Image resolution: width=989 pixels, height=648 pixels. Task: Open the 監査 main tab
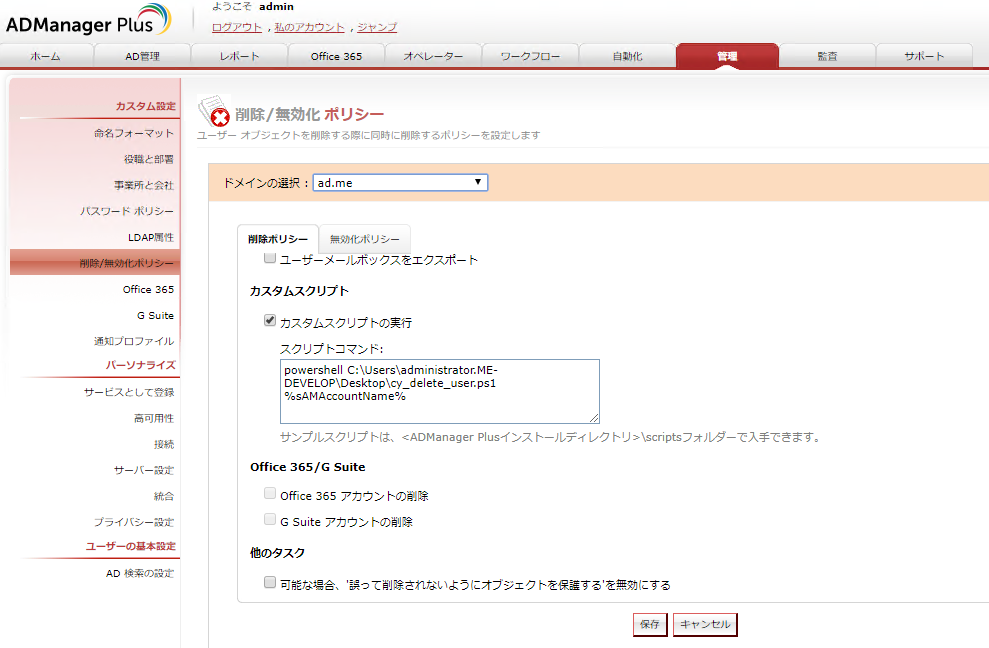tap(828, 56)
